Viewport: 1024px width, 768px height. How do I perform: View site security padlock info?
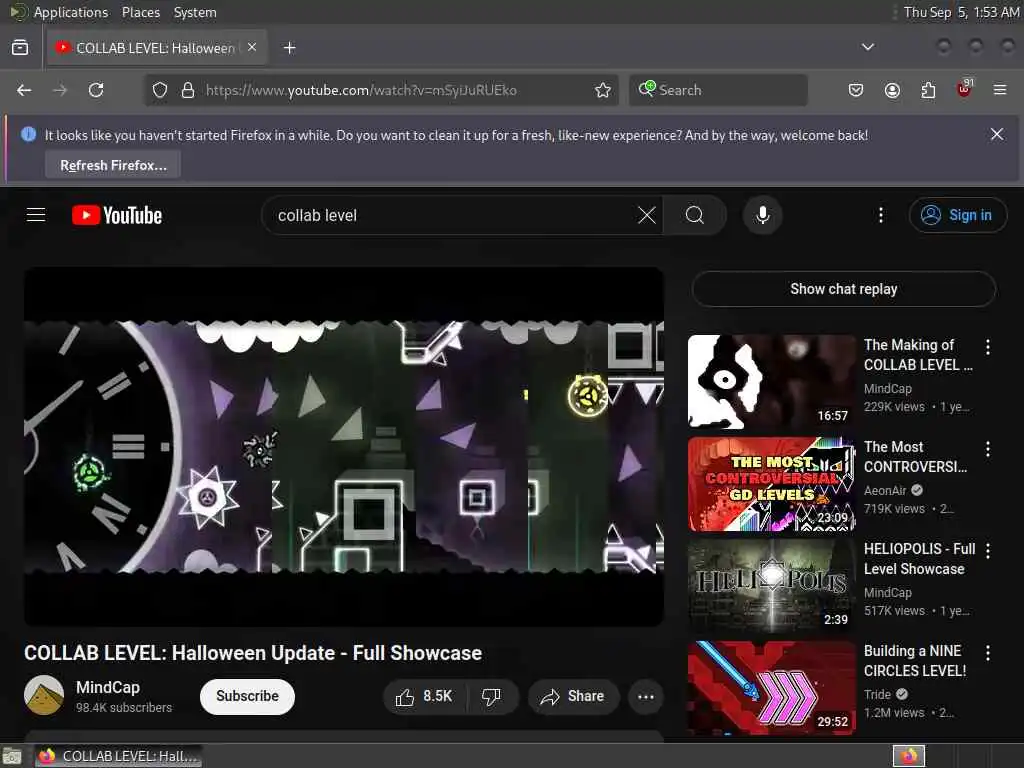pos(188,90)
